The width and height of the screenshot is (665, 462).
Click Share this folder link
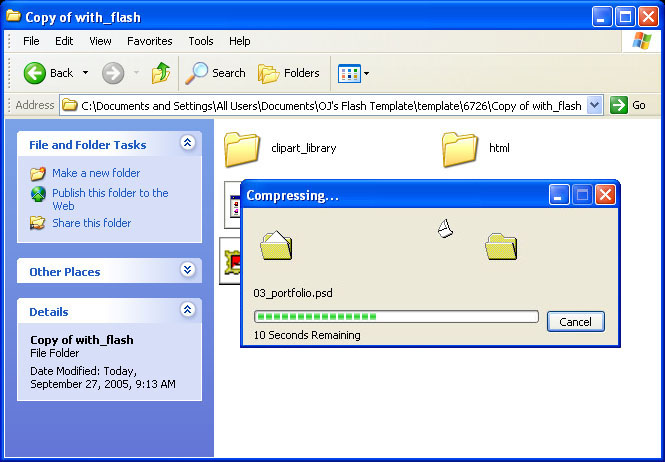click(x=91, y=223)
